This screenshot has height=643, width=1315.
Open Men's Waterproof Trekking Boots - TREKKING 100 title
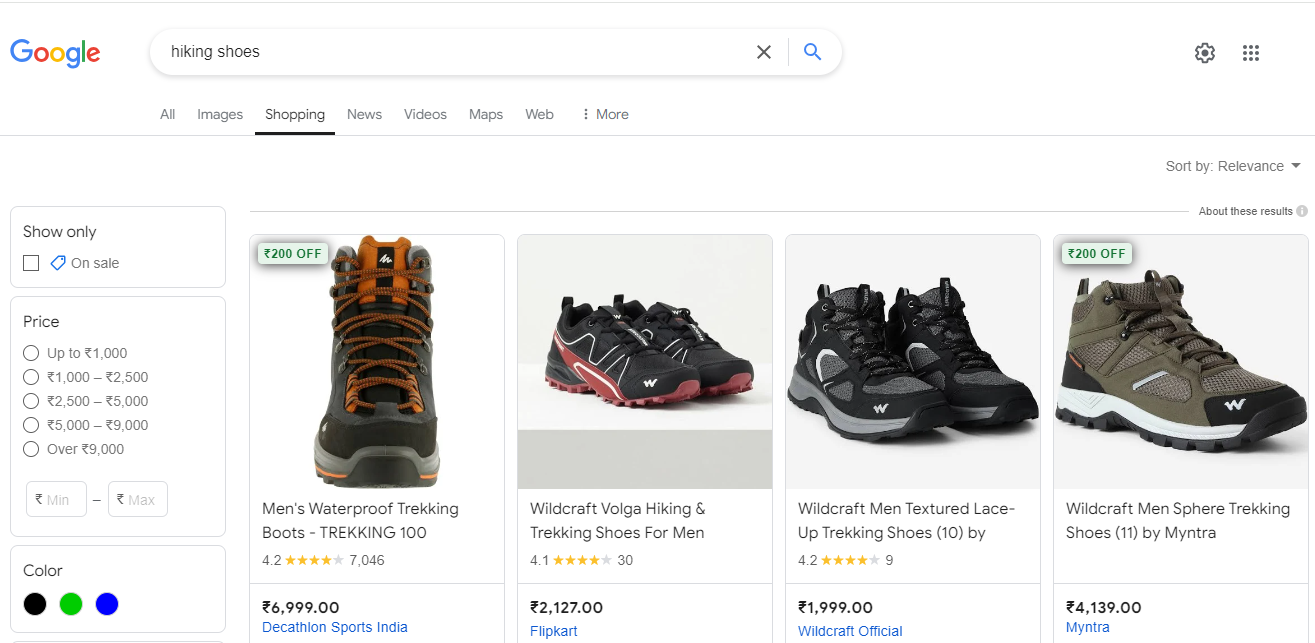[360, 520]
